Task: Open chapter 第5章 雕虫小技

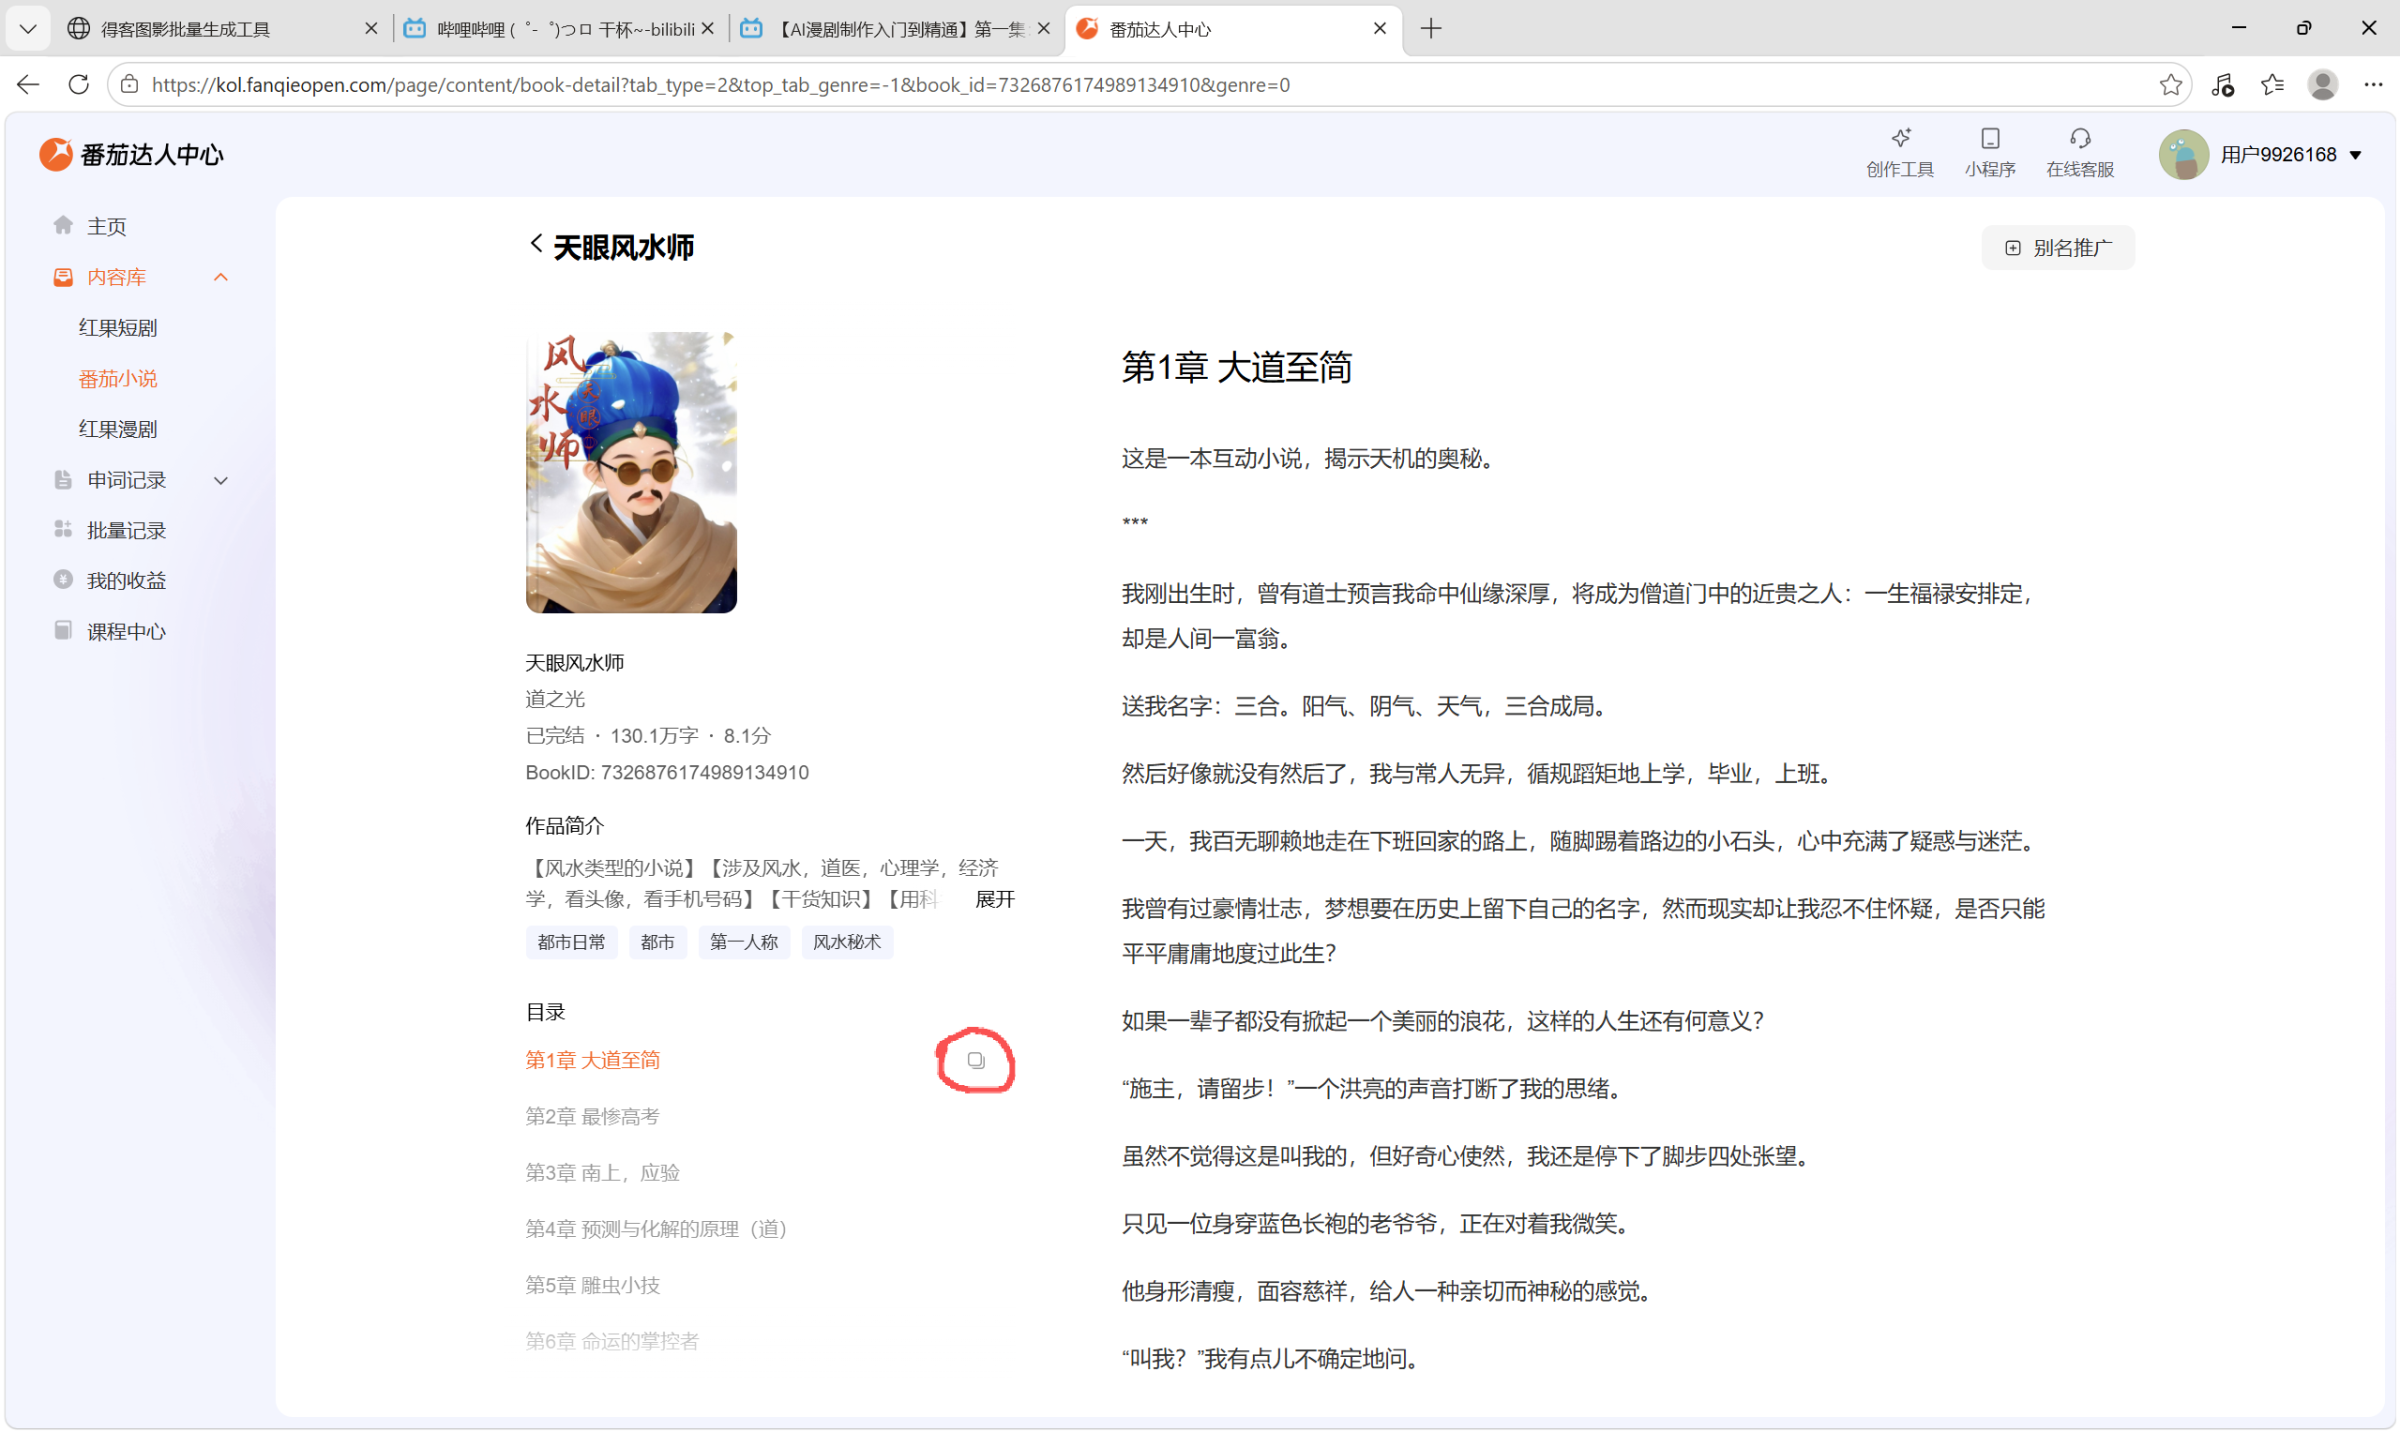Action: click(x=592, y=1285)
